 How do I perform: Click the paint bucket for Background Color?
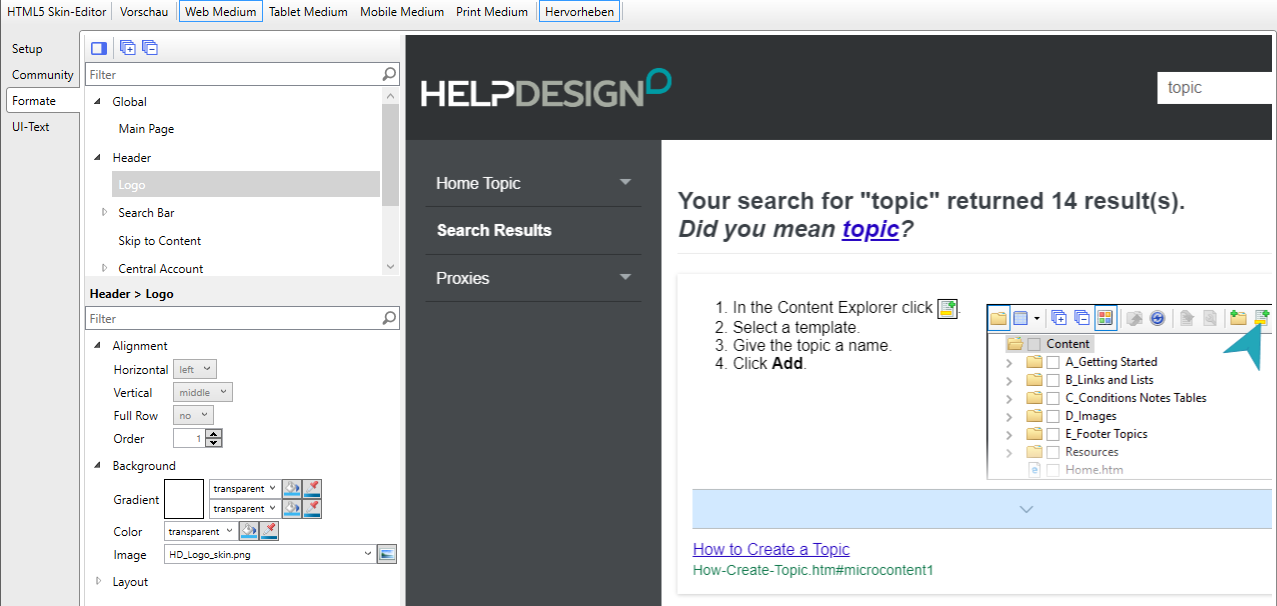(249, 531)
